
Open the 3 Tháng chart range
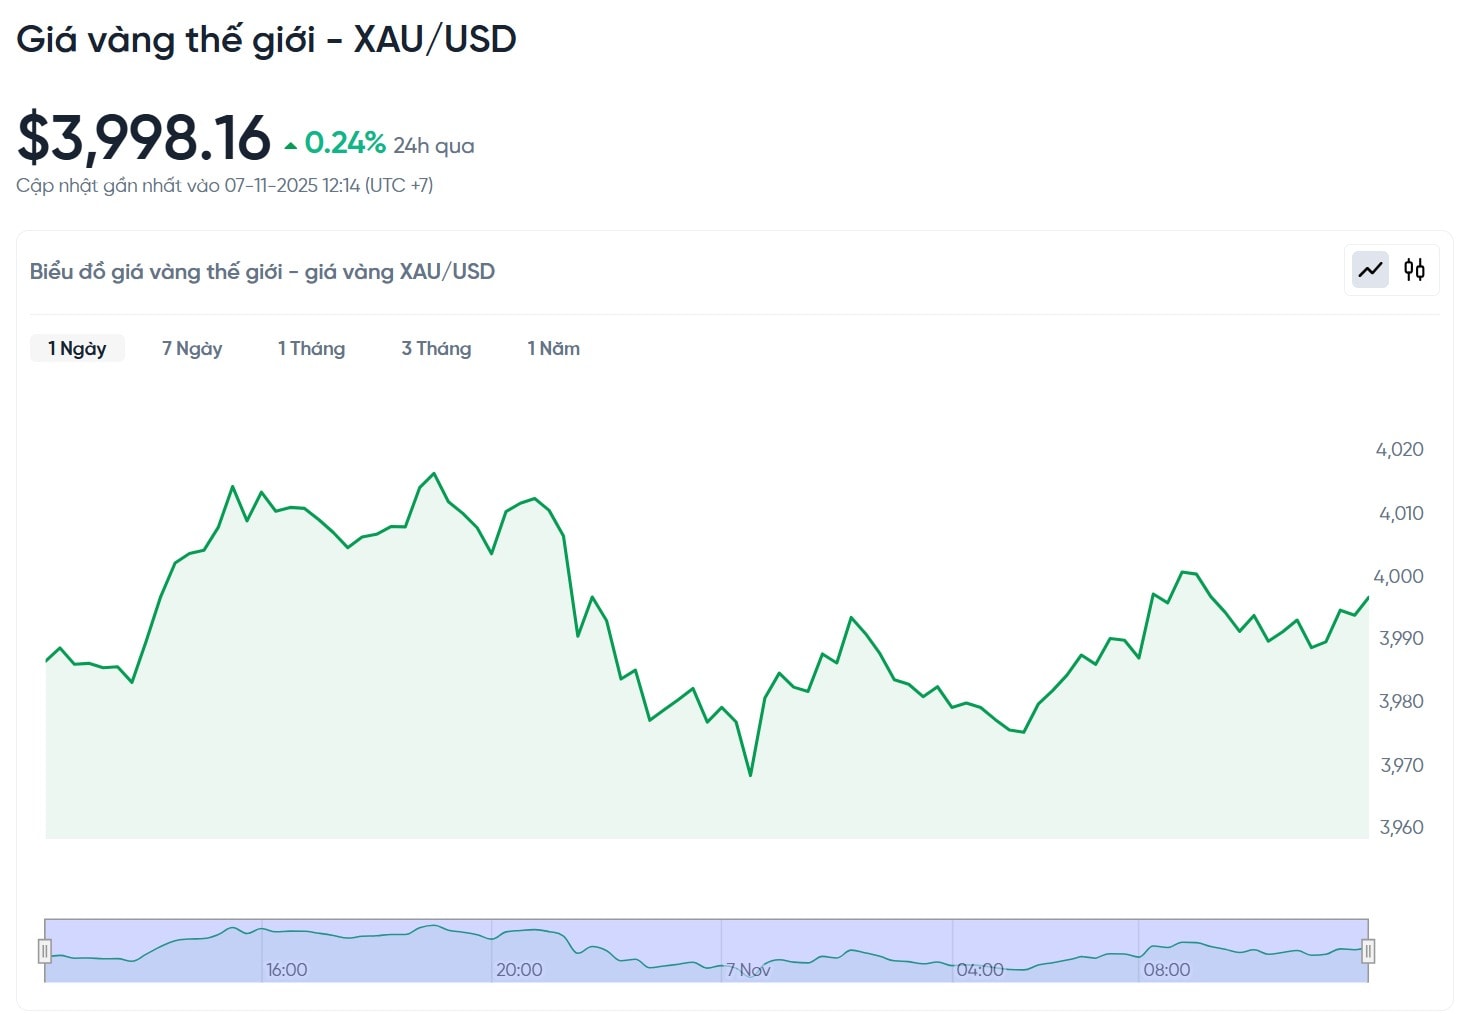coord(436,348)
